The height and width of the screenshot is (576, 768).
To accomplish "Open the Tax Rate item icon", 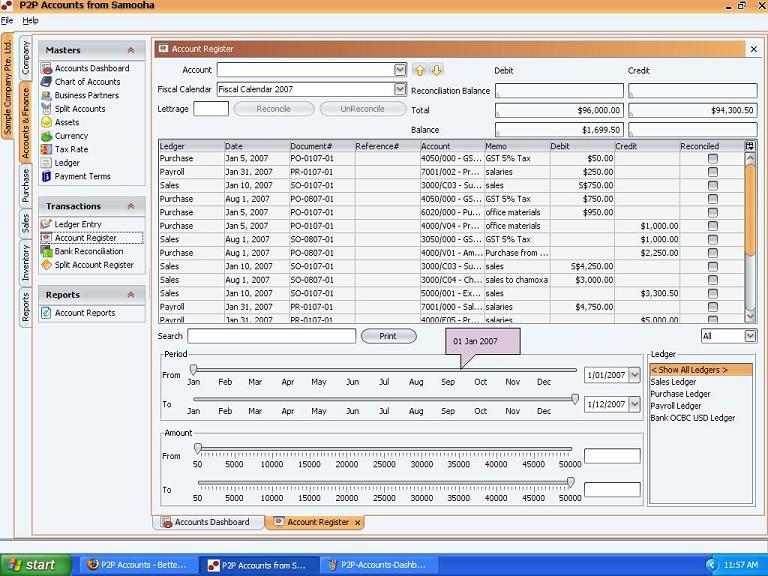I will [x=46, y=149].
